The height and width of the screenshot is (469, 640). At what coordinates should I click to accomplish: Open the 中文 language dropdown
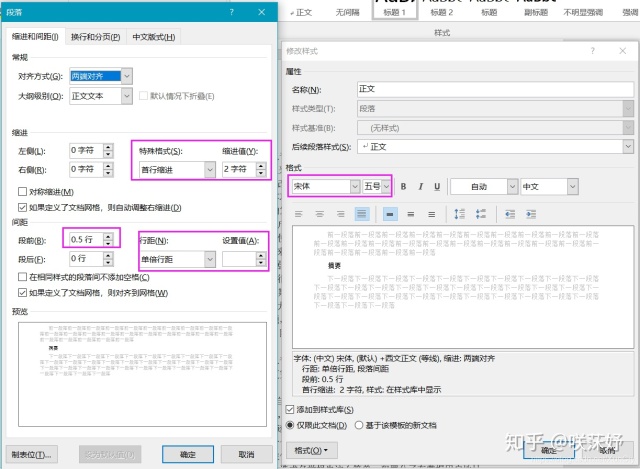tap(573, 187)
